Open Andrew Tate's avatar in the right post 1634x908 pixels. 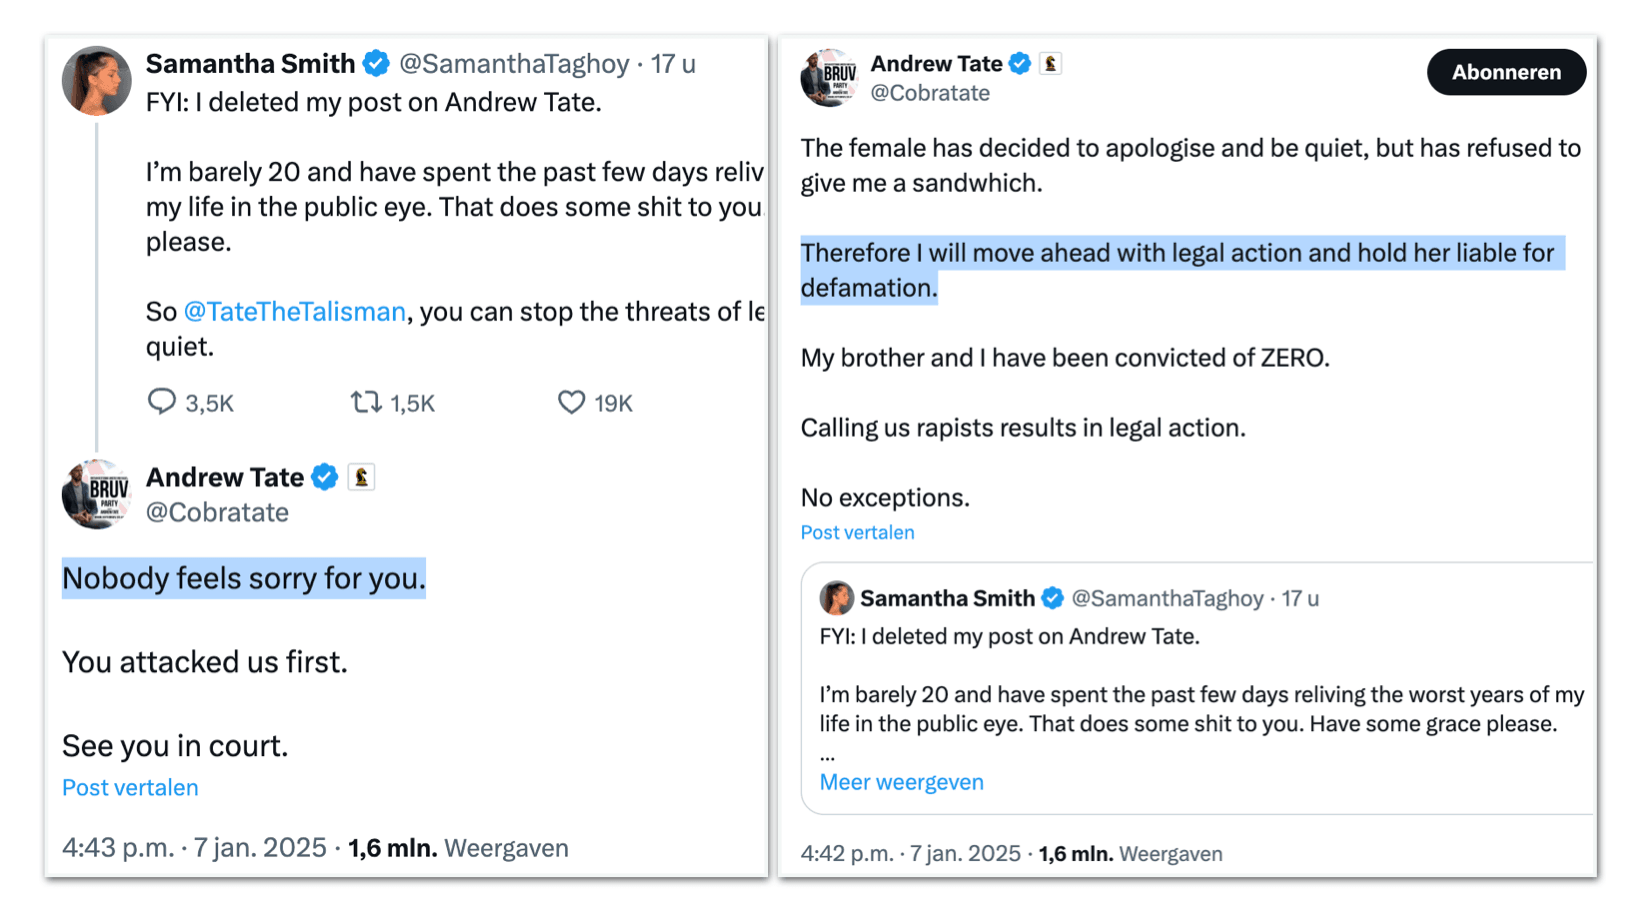(829, 77)
